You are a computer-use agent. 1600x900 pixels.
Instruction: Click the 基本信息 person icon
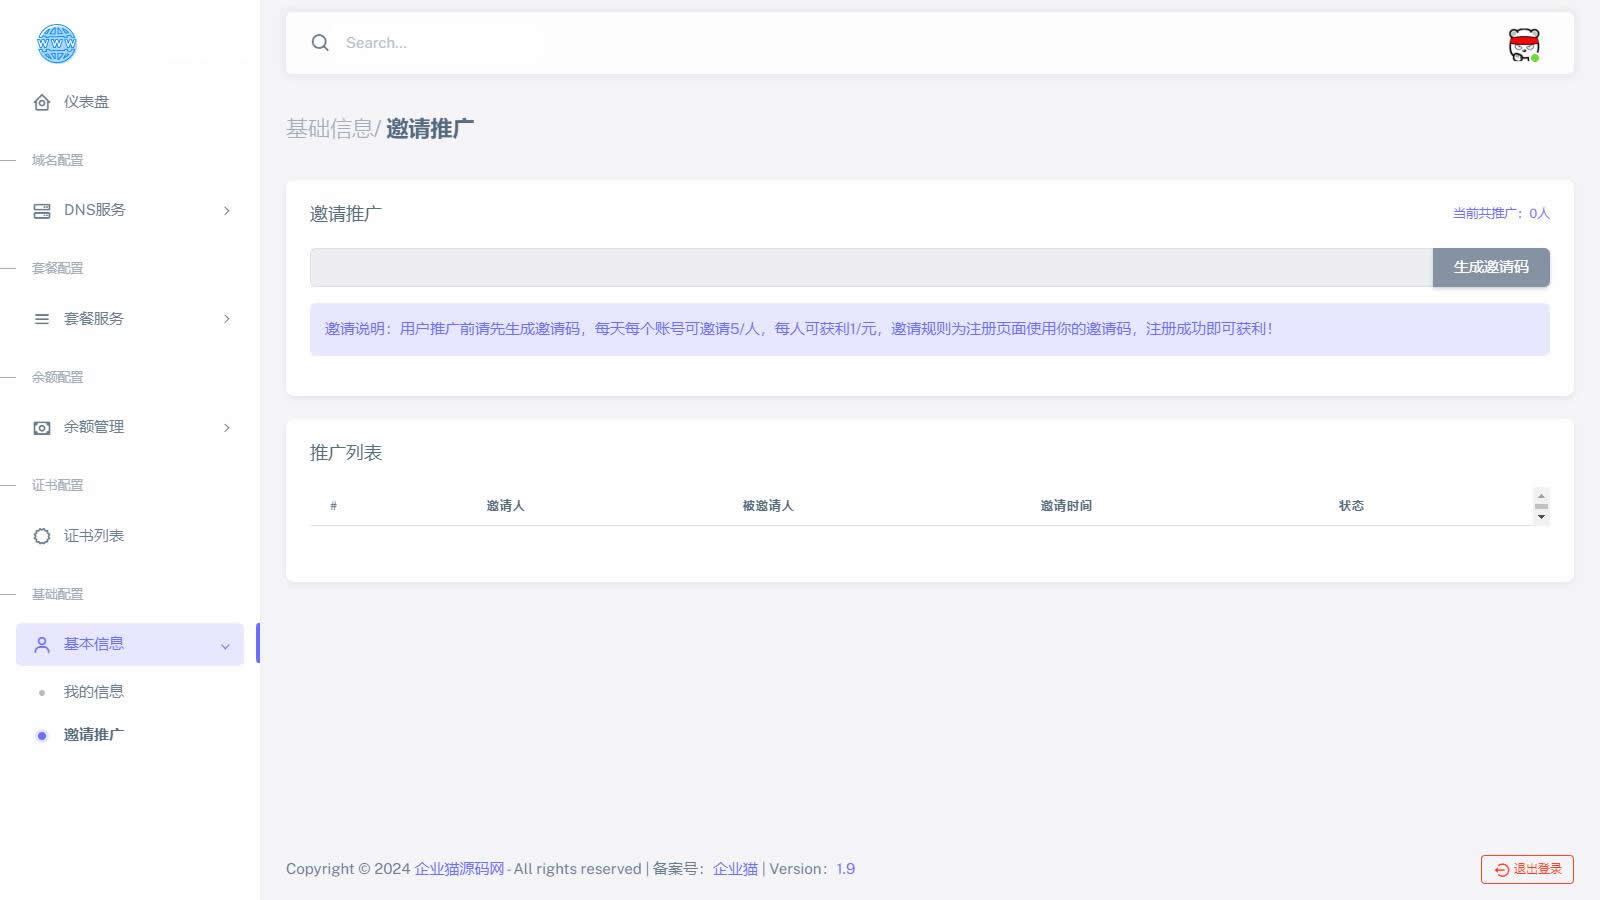(41, 644)
